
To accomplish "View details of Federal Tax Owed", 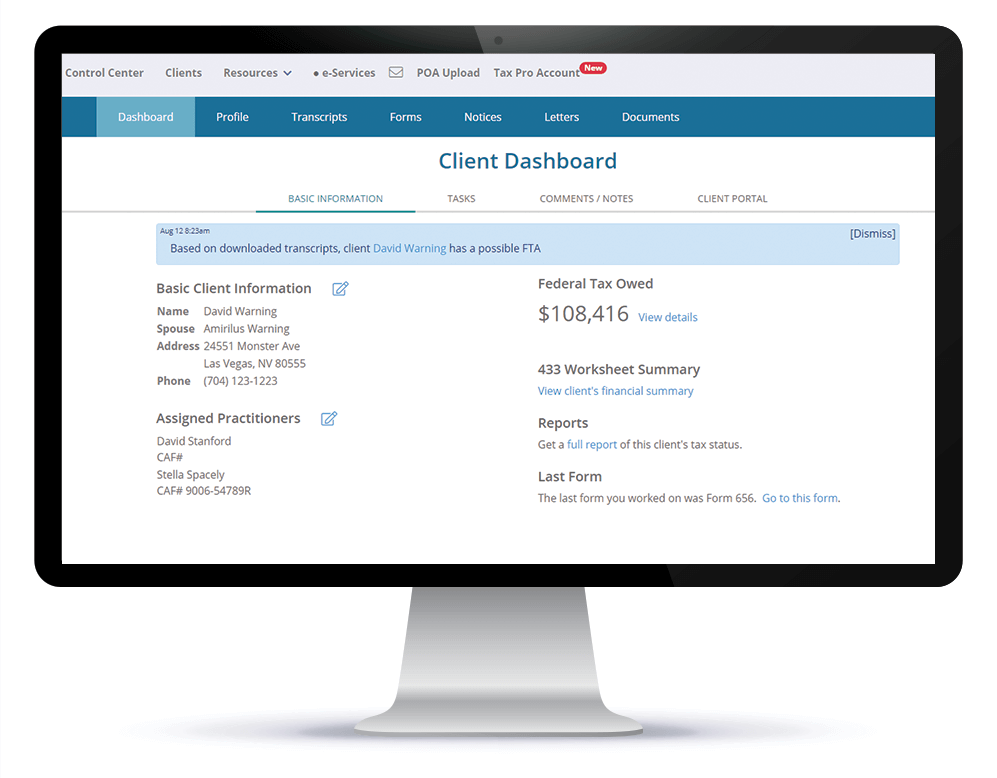I will [667, 317].
